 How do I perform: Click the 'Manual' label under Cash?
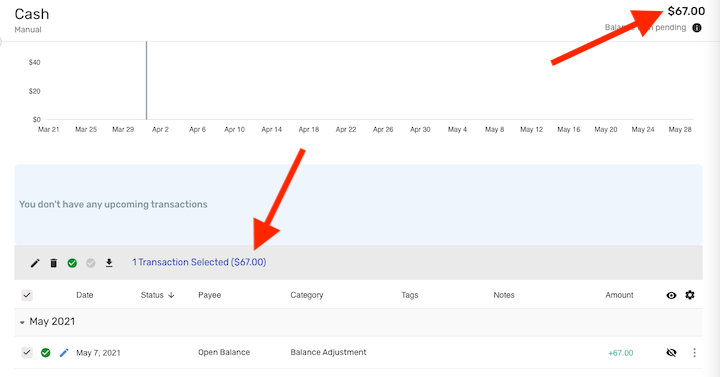click(28, 30)
